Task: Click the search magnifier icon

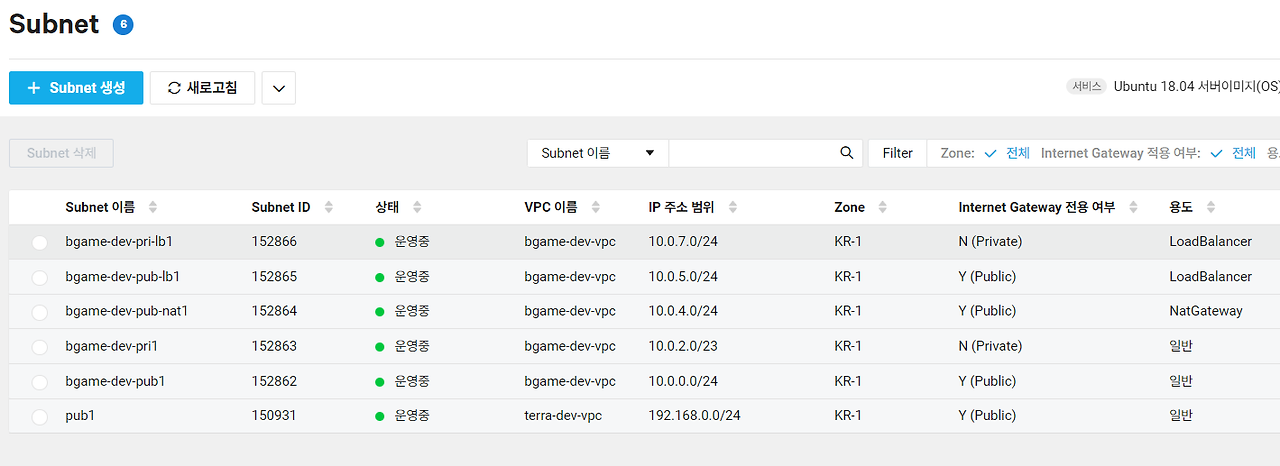Action: click(x=846, y=153)
